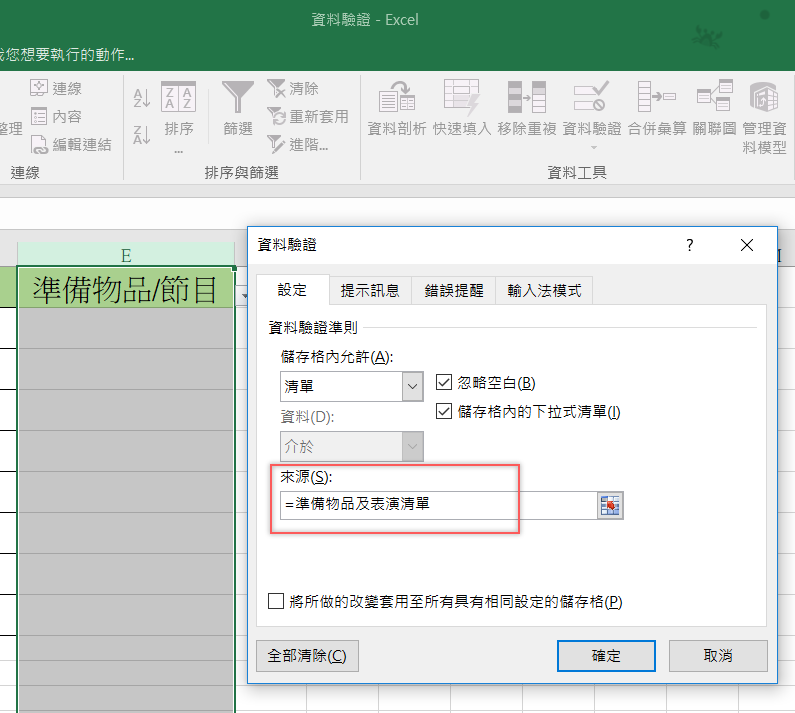The image size is (795, 713).
Task: Click the Clear All (全部清除) button
Action: pyautogui.click(x=307, y=656)
